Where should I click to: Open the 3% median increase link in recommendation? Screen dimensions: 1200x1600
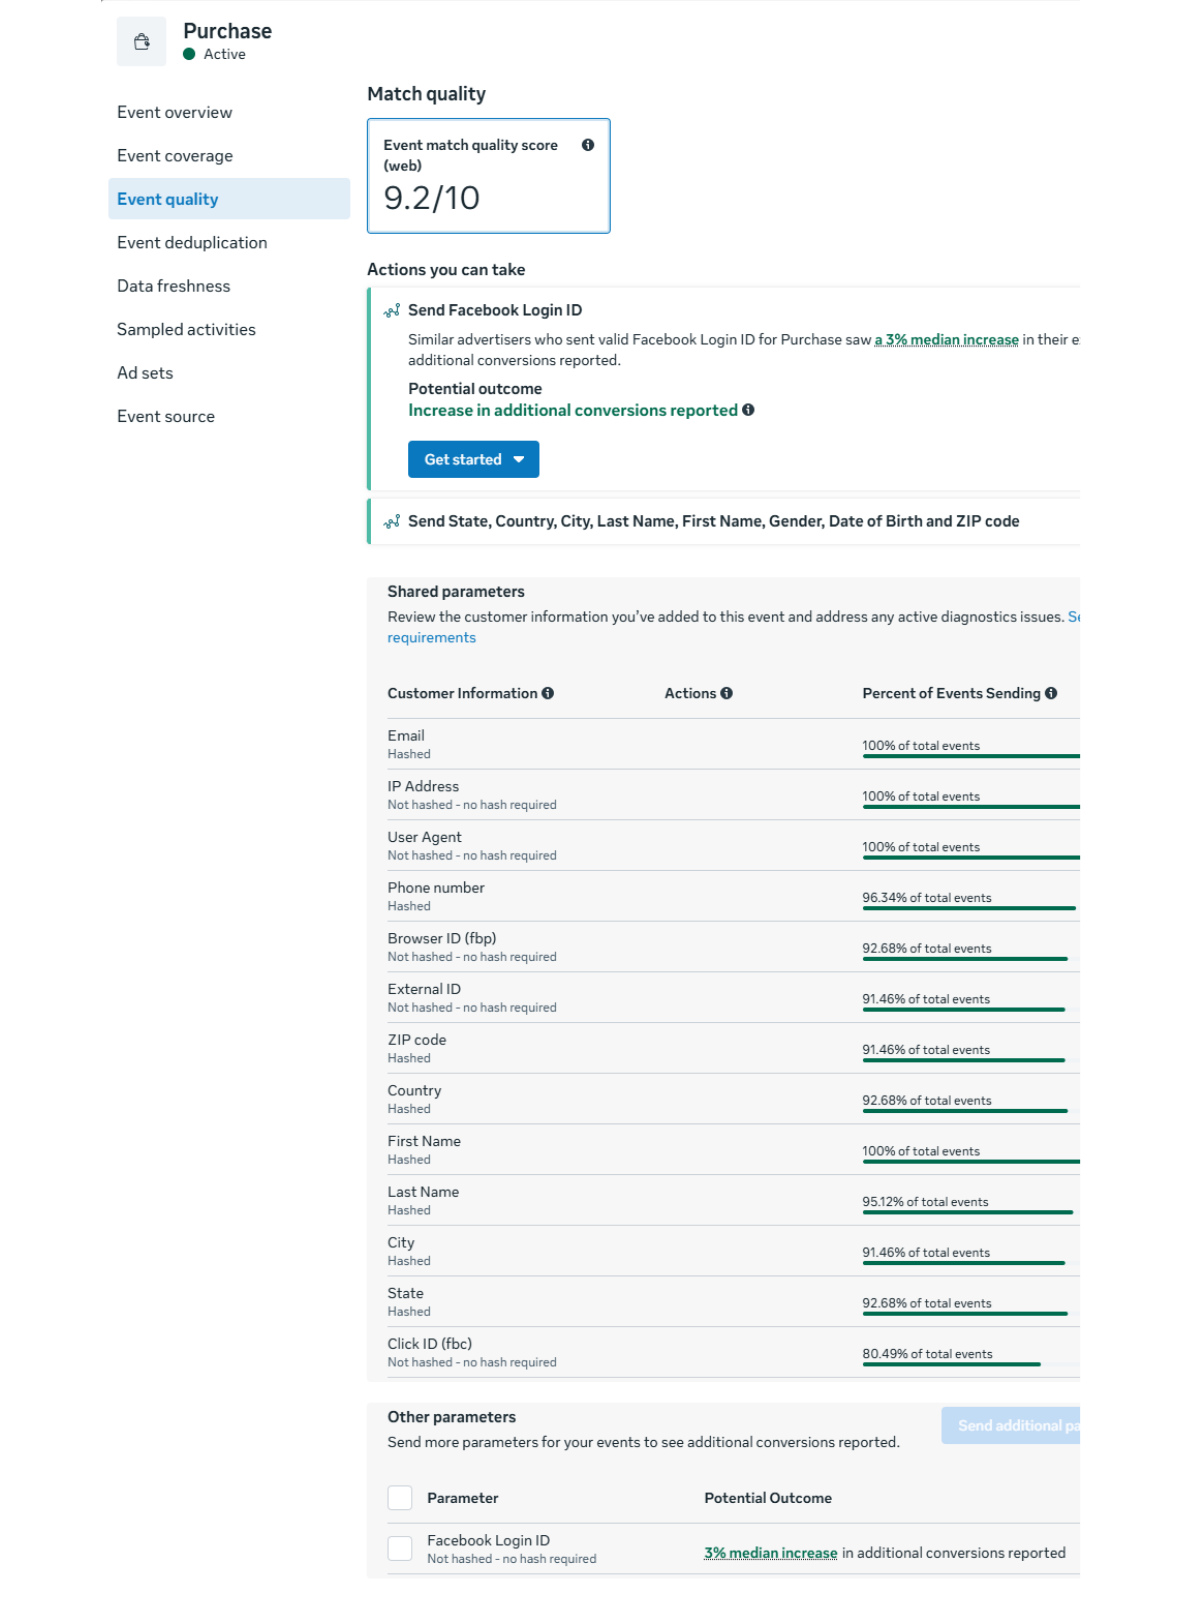point(947,340)
